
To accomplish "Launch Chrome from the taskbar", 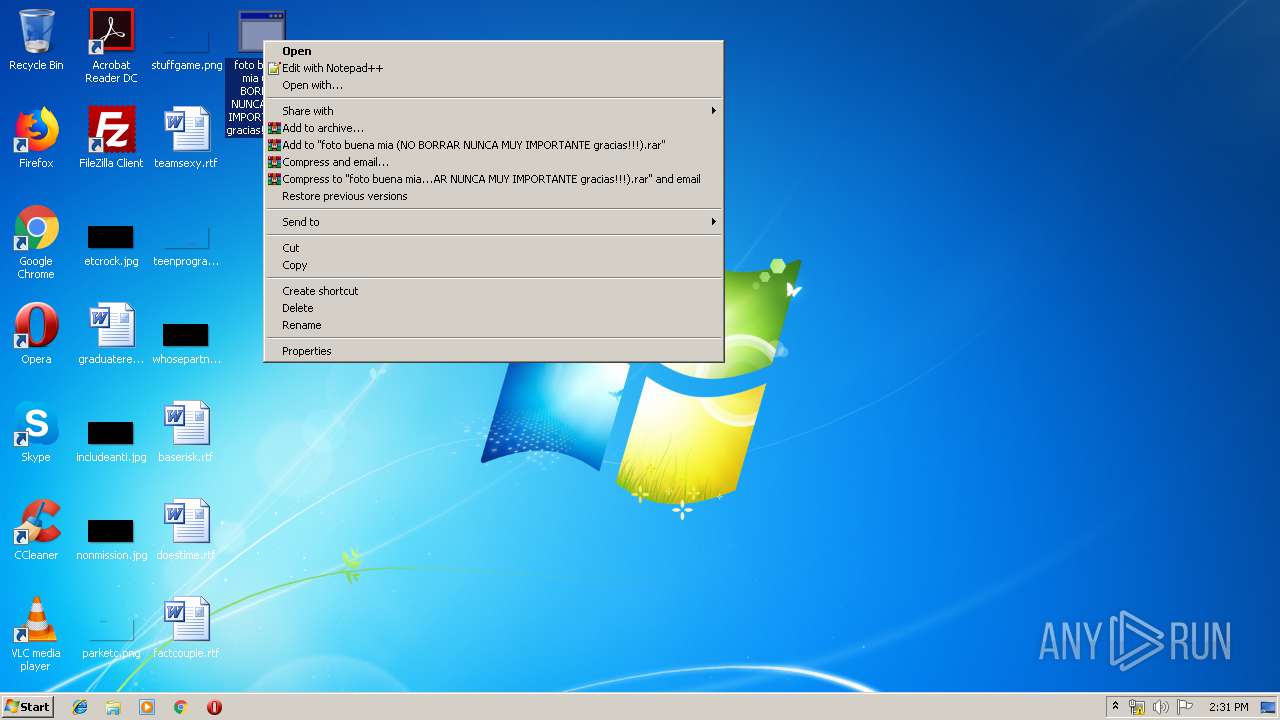I will pos(181,707).
